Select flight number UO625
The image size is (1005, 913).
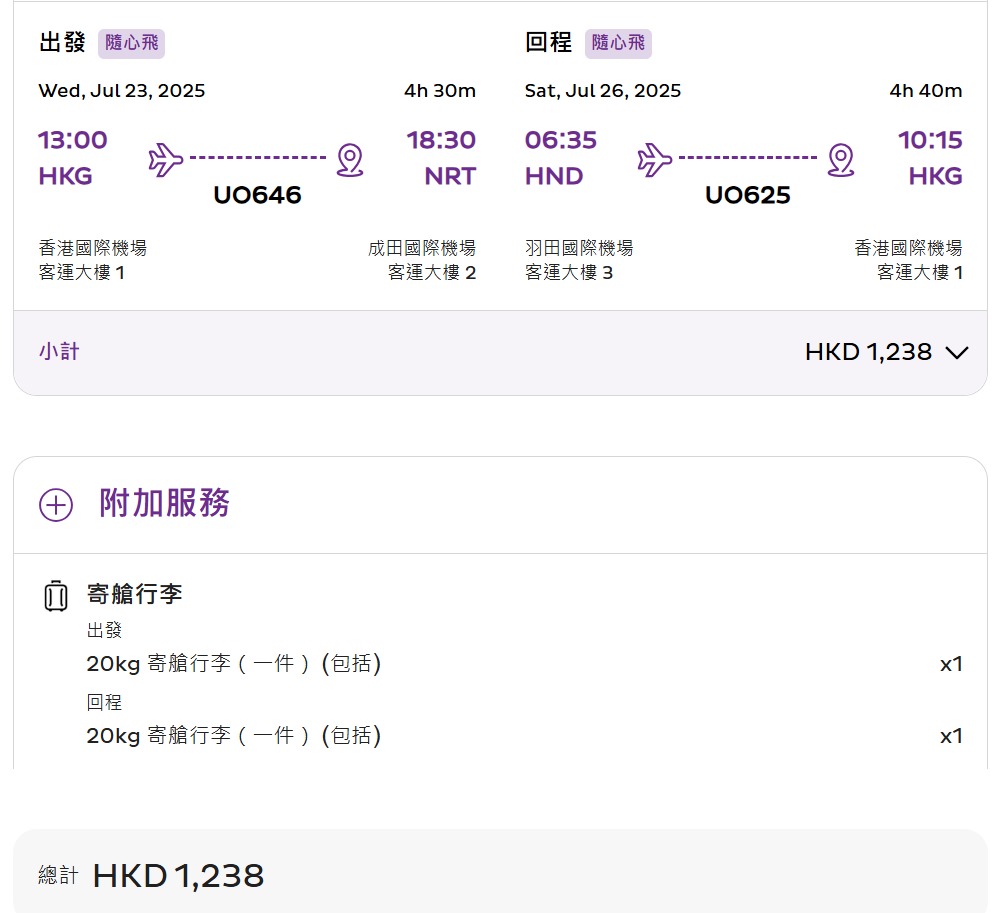point(747,195)
